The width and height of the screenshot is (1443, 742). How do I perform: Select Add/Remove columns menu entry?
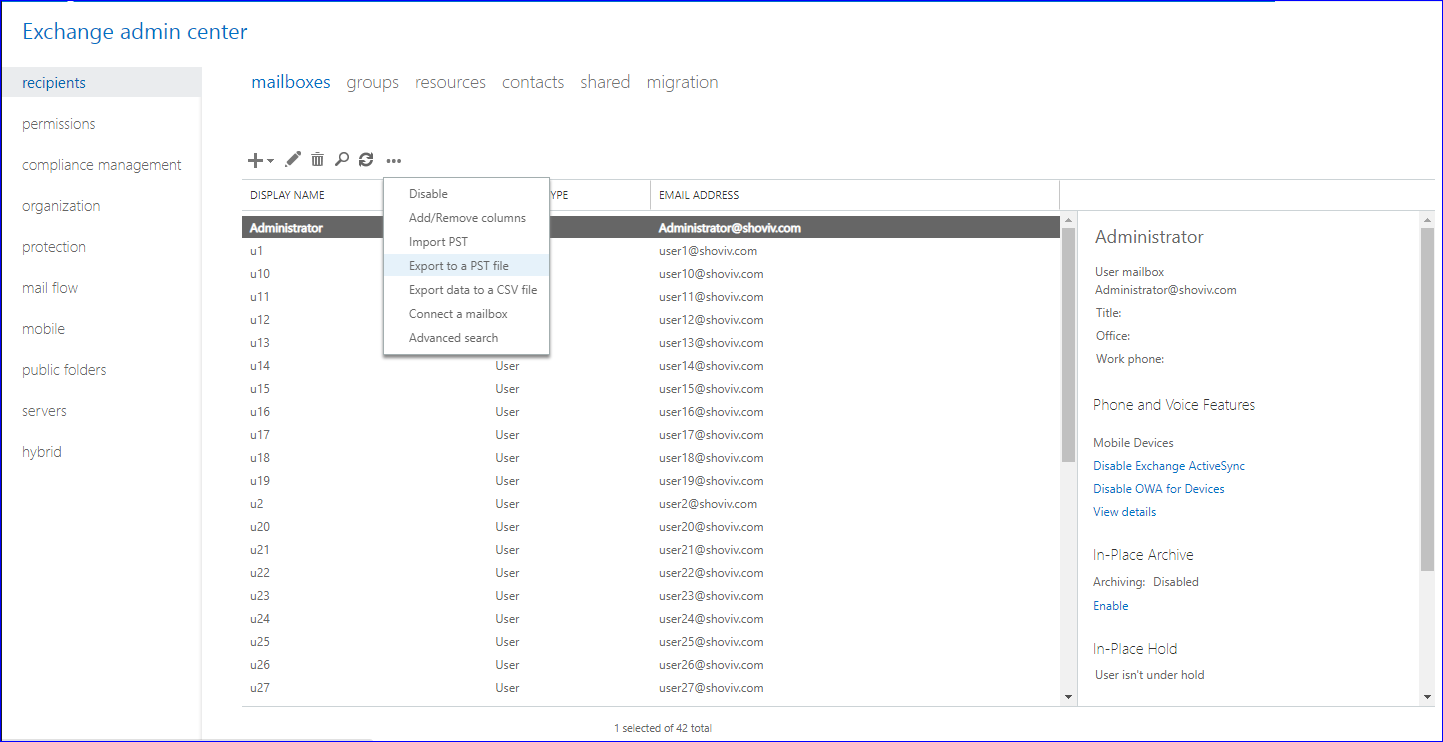(x=466, y=218)
